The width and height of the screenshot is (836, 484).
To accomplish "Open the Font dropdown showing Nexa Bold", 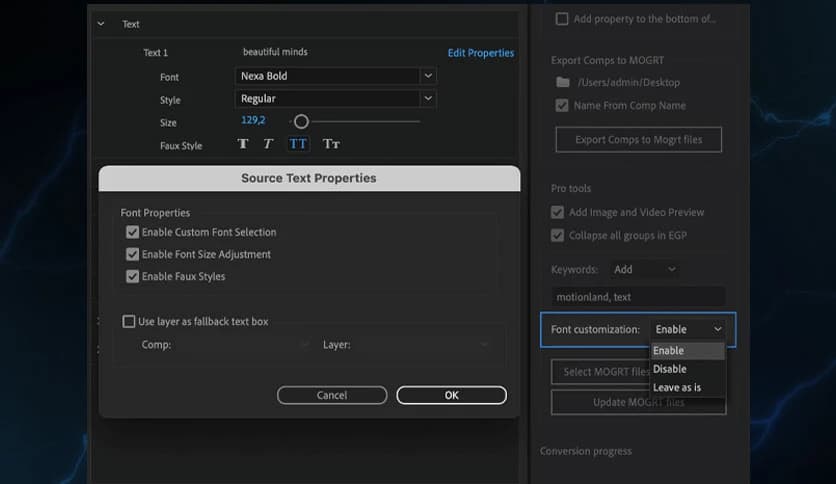I will [335, 76].
